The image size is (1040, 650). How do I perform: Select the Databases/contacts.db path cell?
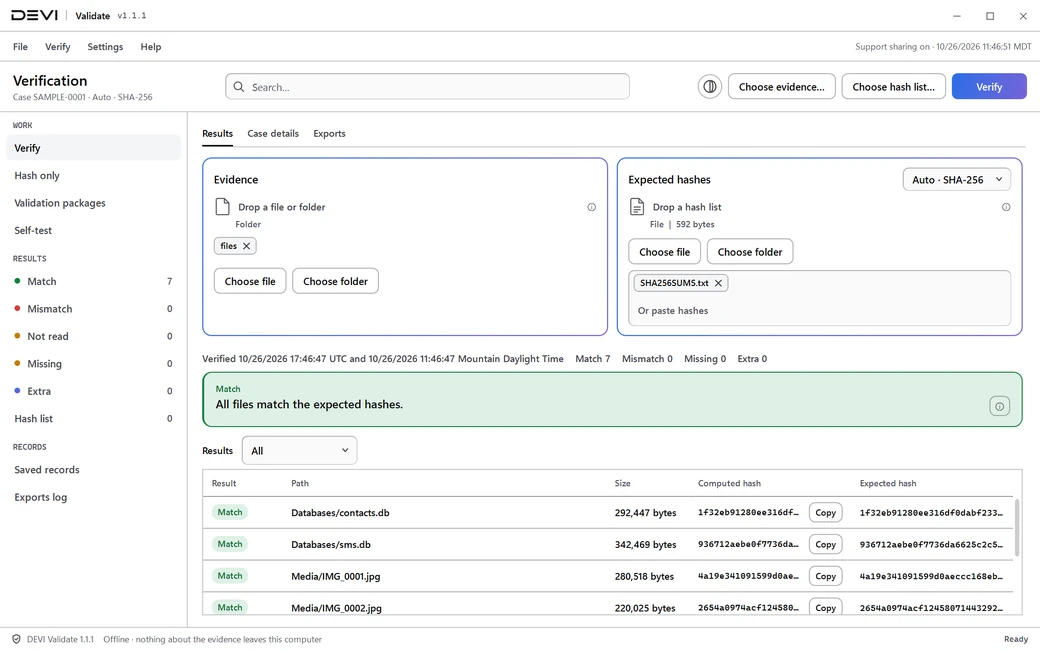pos(340,513)
